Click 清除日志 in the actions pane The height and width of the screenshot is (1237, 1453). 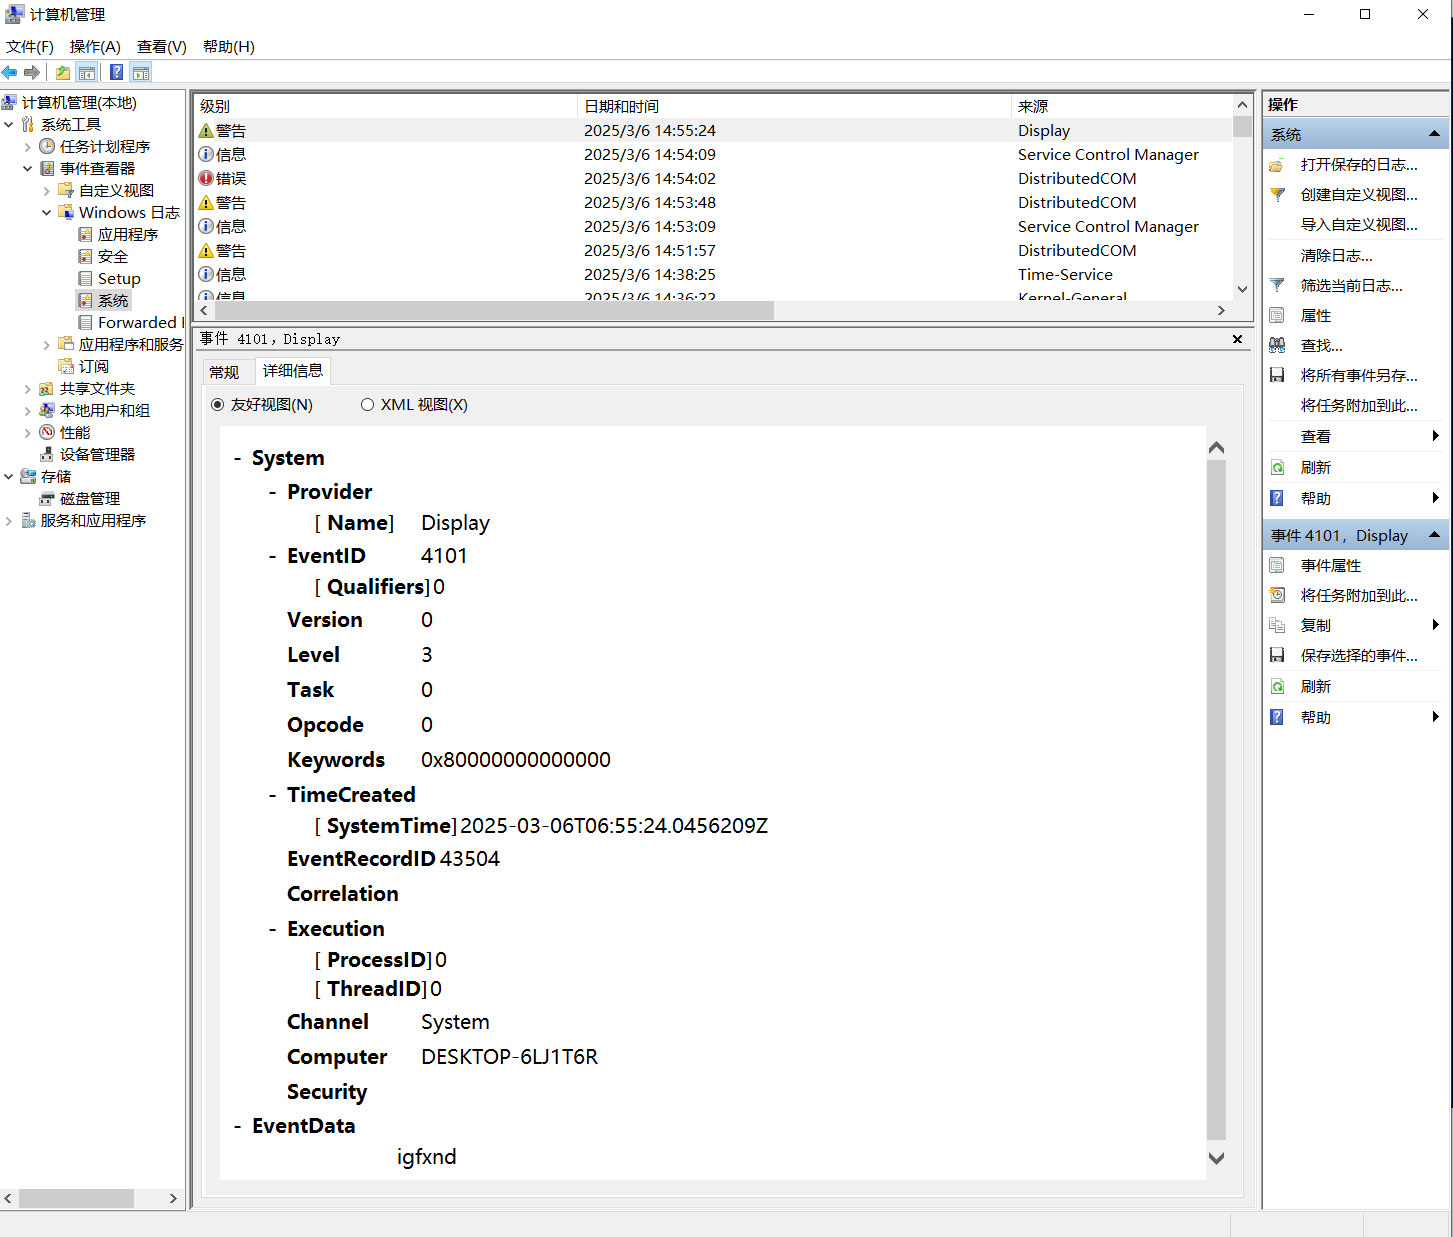coord(1336,255)
